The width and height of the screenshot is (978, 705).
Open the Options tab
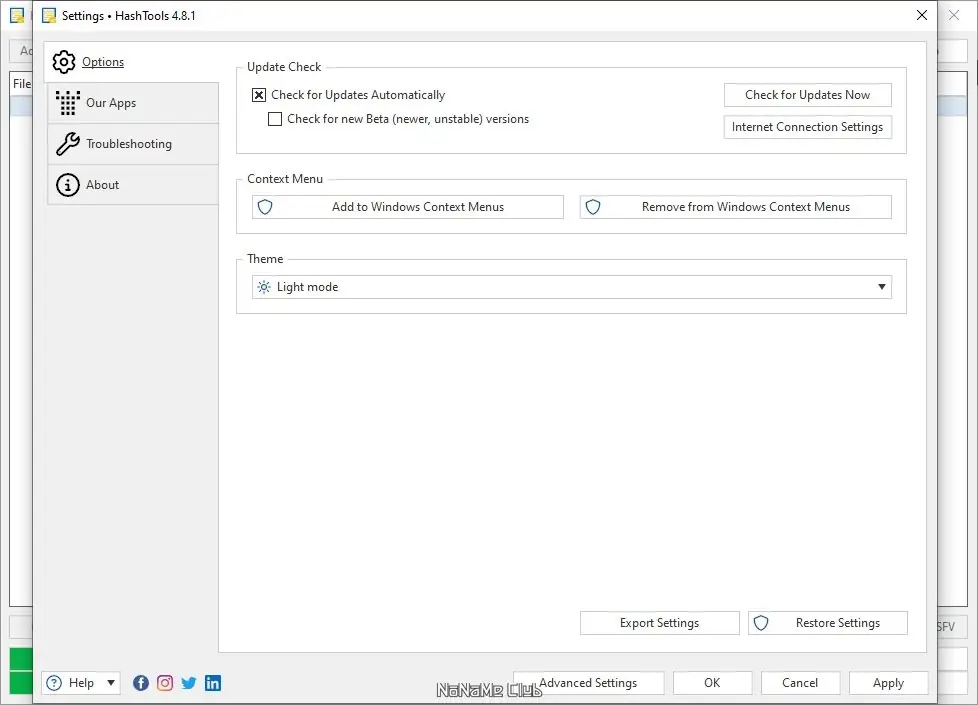(x=132, y=62)
